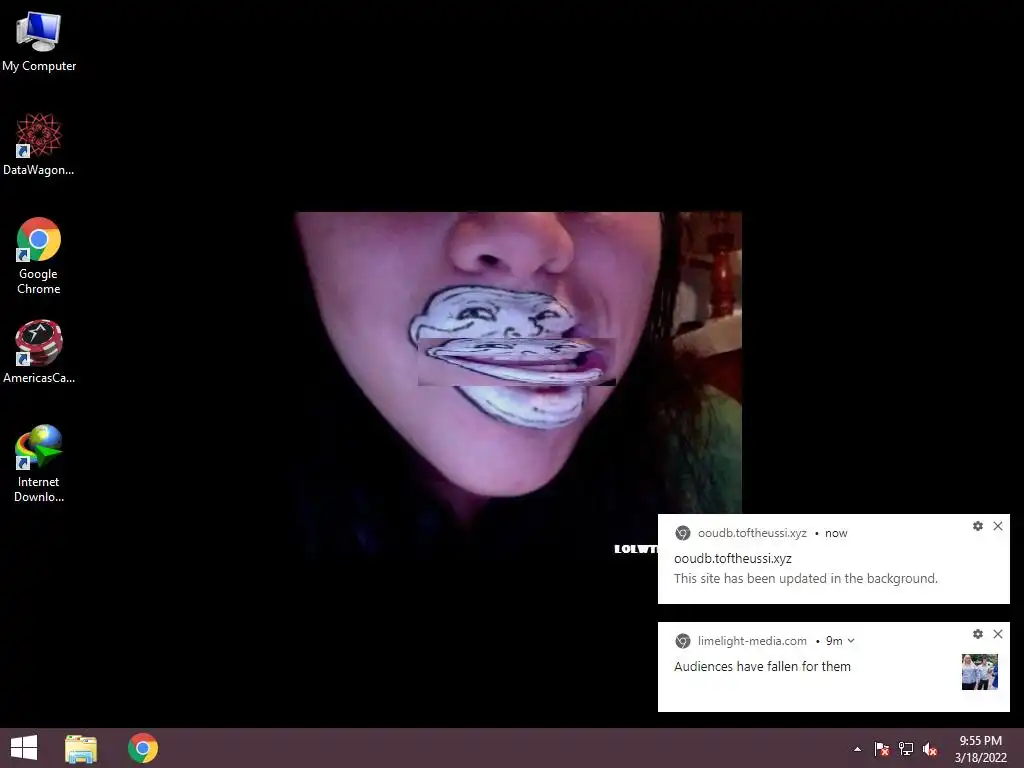The height and width of the screenshot is (768, 1024).
Task: Open the network status tray icon
Action: click(906, 749)
